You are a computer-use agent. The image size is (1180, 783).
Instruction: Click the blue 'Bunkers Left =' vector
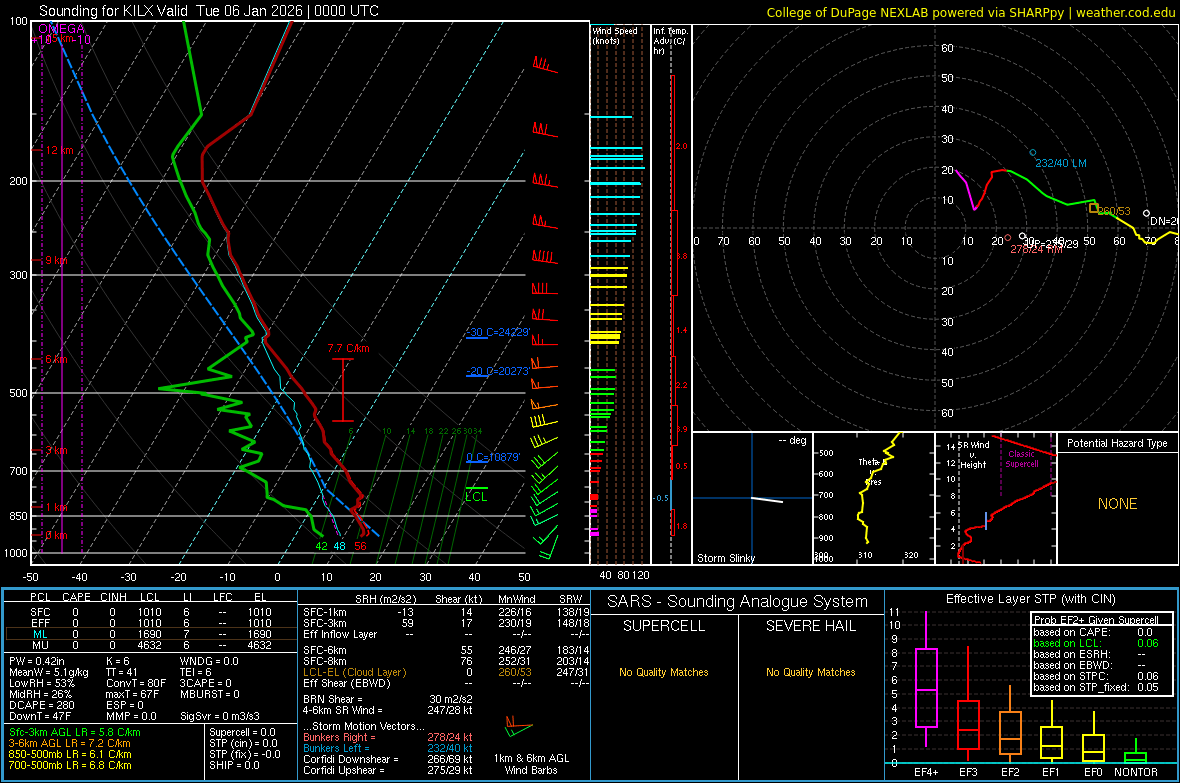[x=388, y=748]
